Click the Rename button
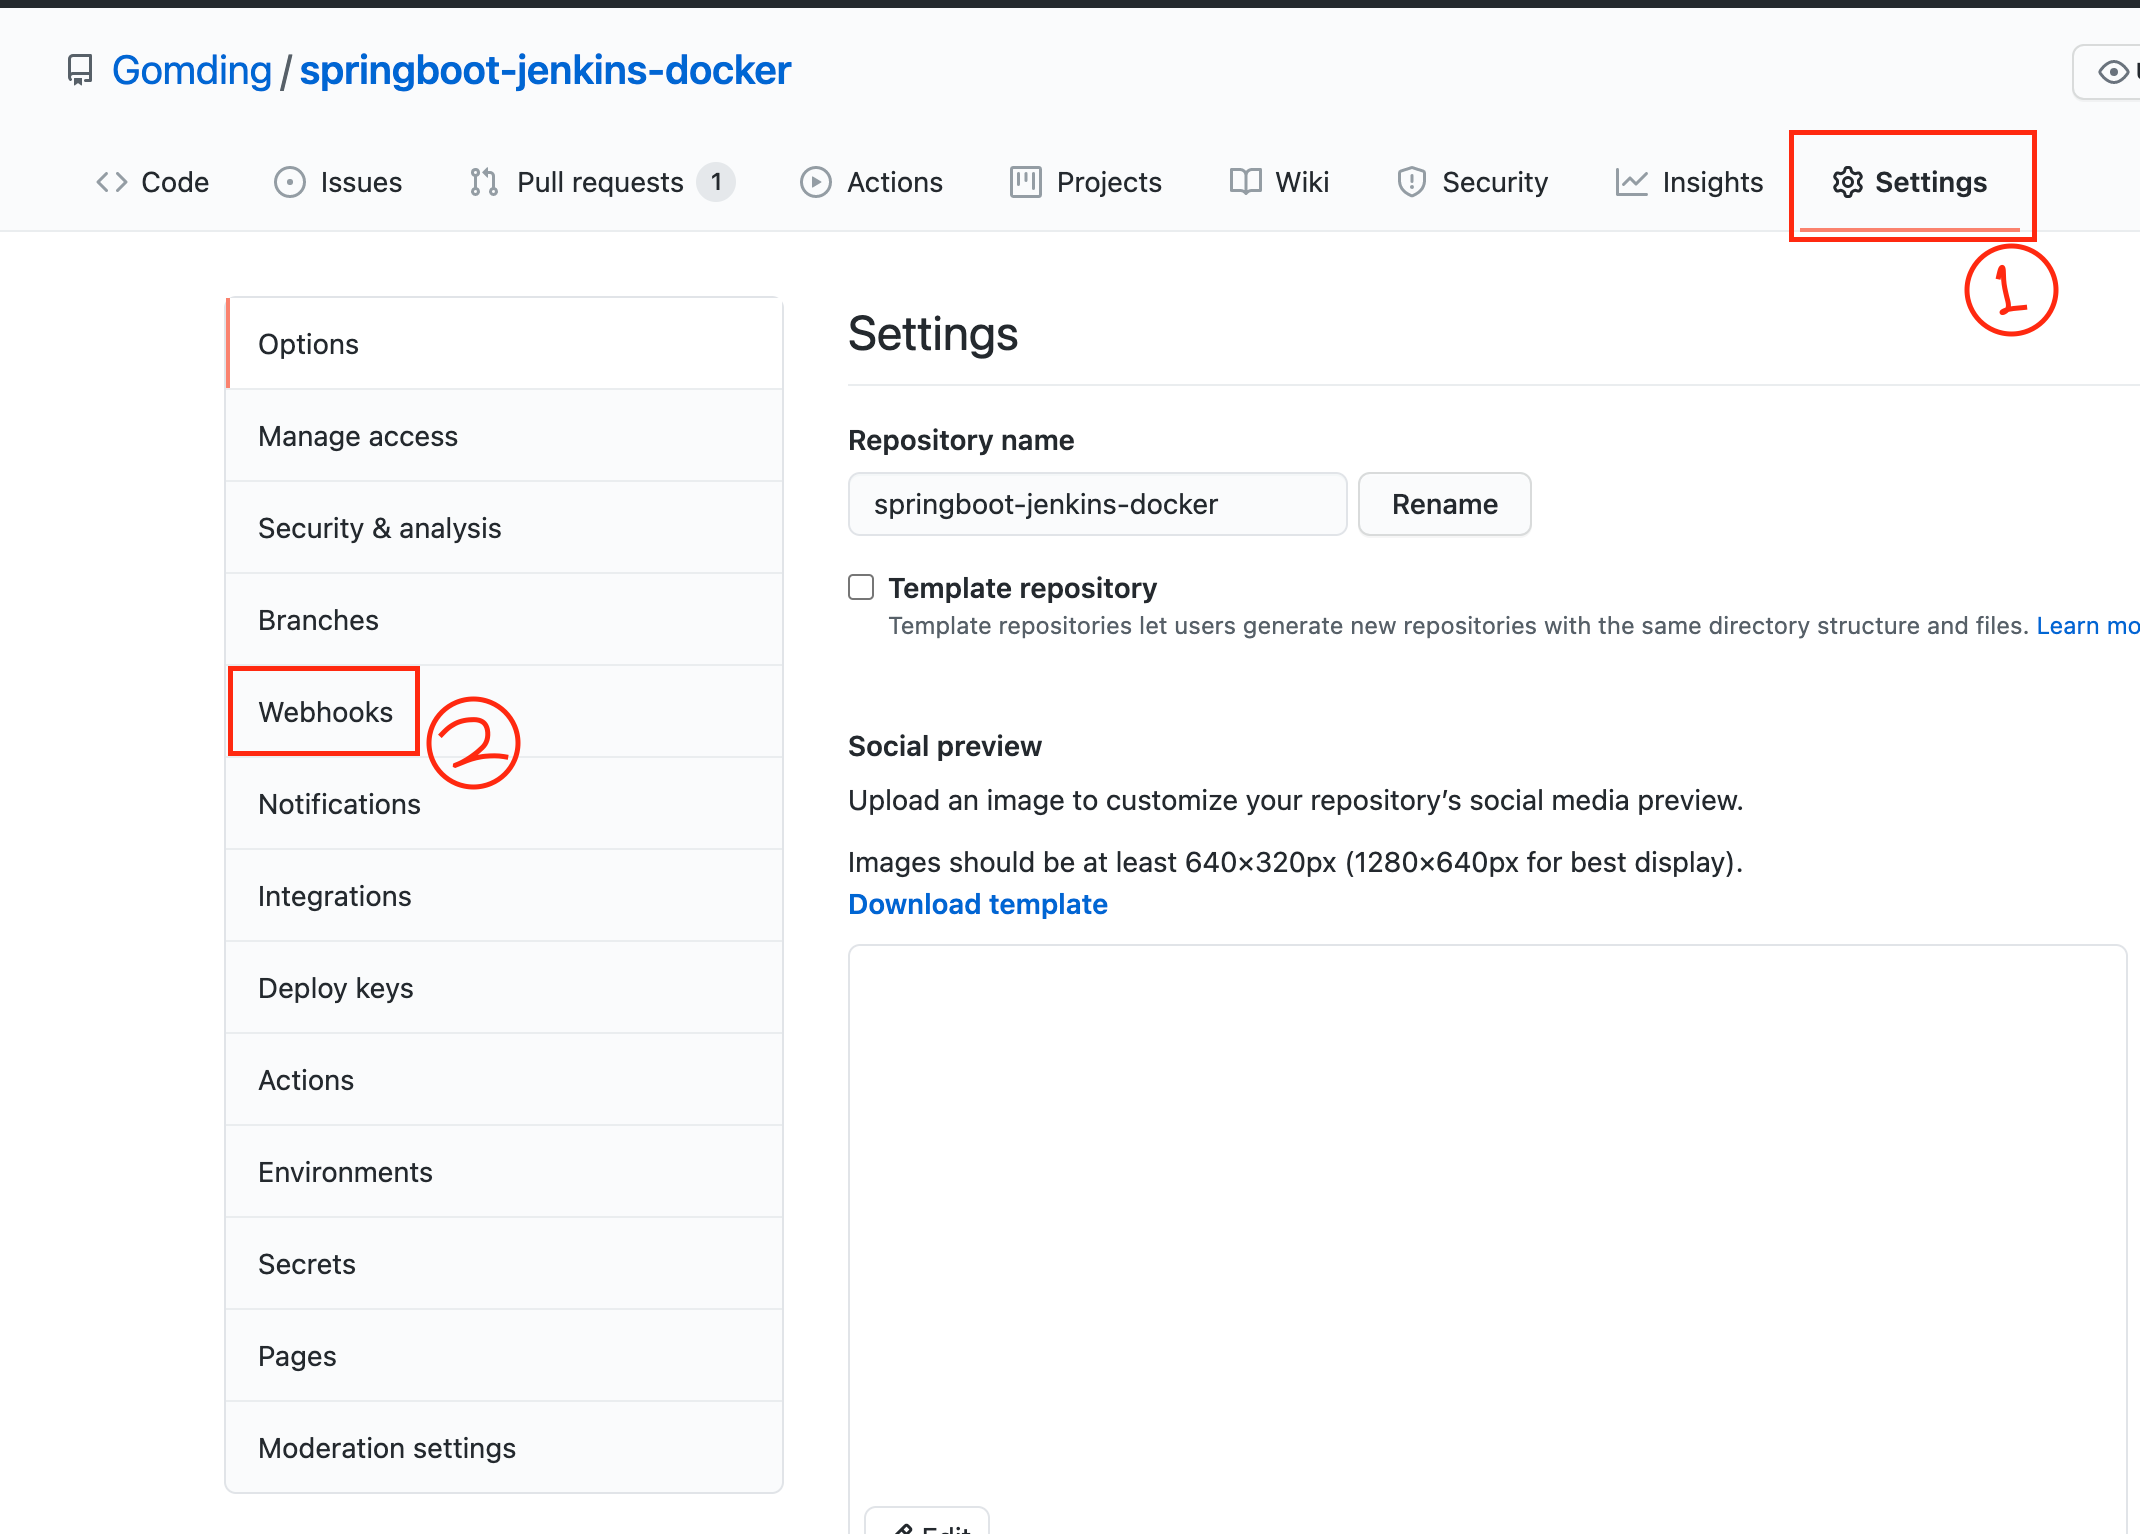The width and height of the screenshot is (2140, 1534). [1444, 504]
